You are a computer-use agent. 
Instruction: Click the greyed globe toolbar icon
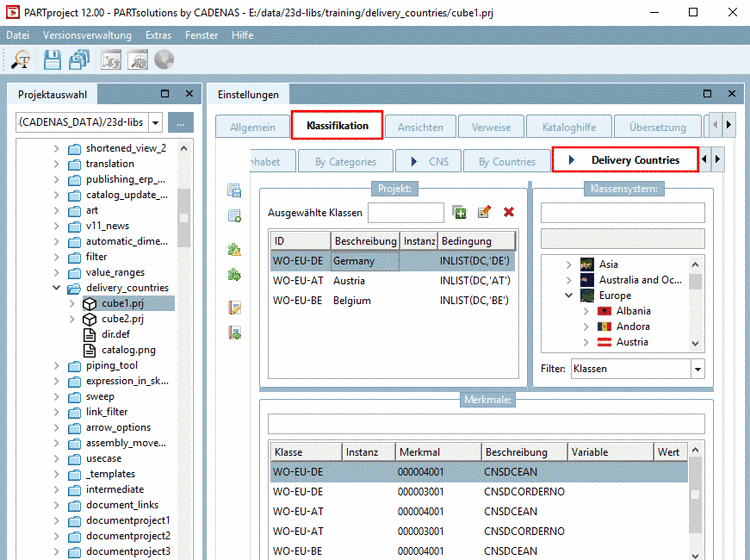point(164,60)
